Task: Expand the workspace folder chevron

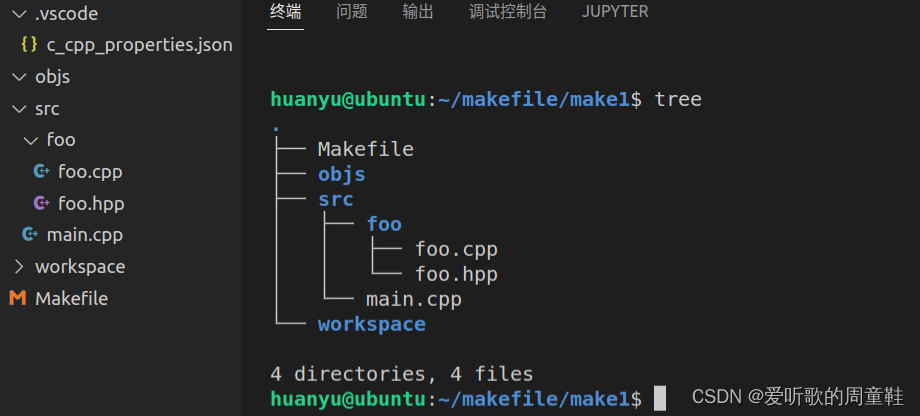Action: coord(19,267)
